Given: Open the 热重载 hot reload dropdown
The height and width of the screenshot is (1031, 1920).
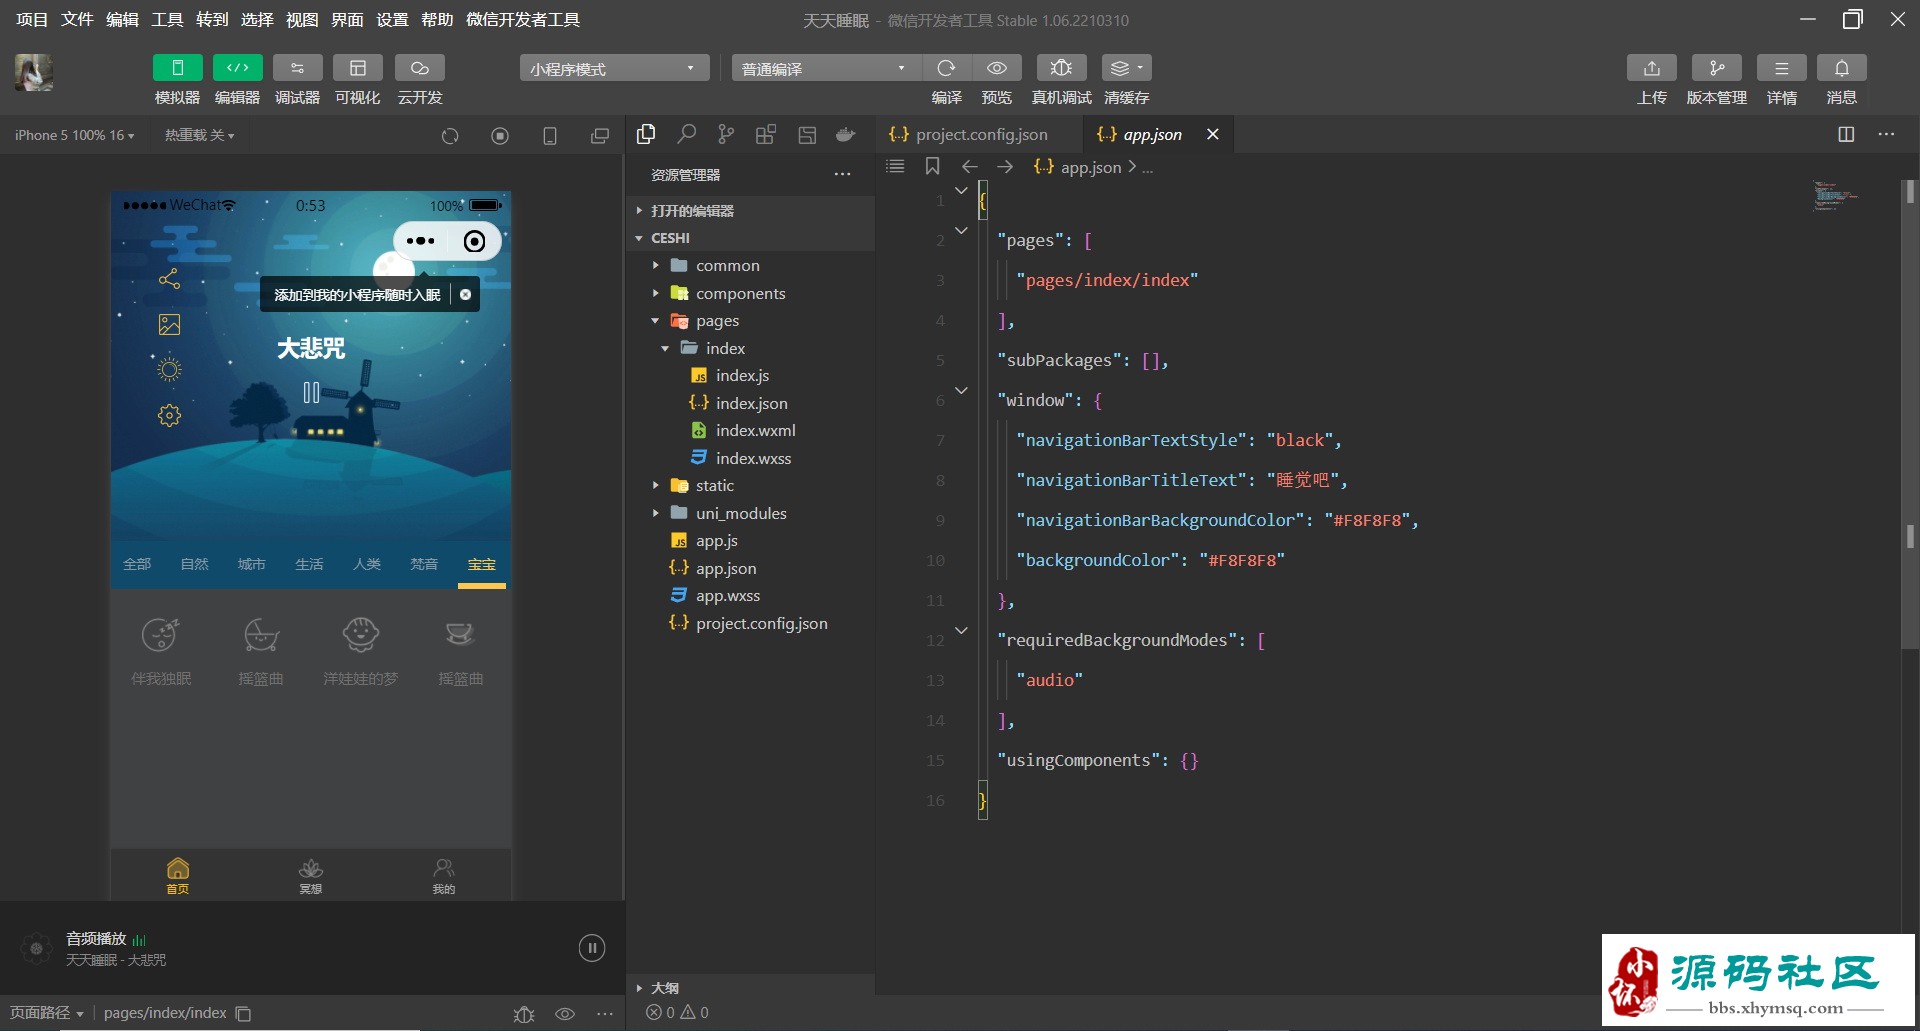Looking at the screenshot, I should [x=199, y=135].
